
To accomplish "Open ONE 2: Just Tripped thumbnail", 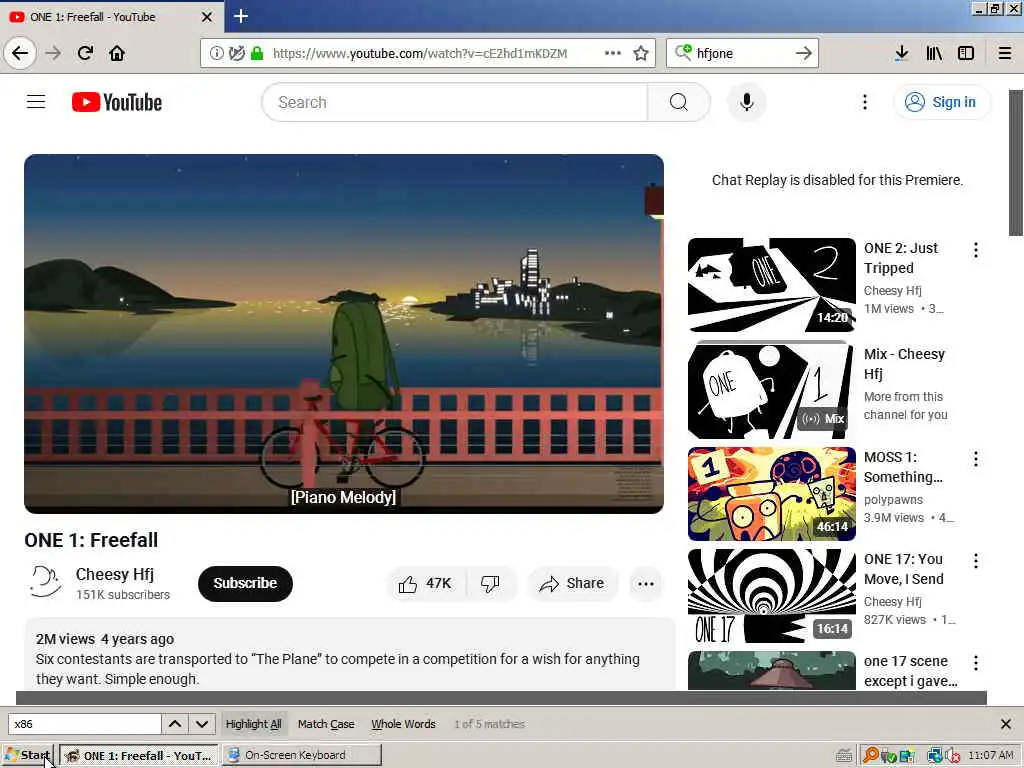I will click(771, 285).
